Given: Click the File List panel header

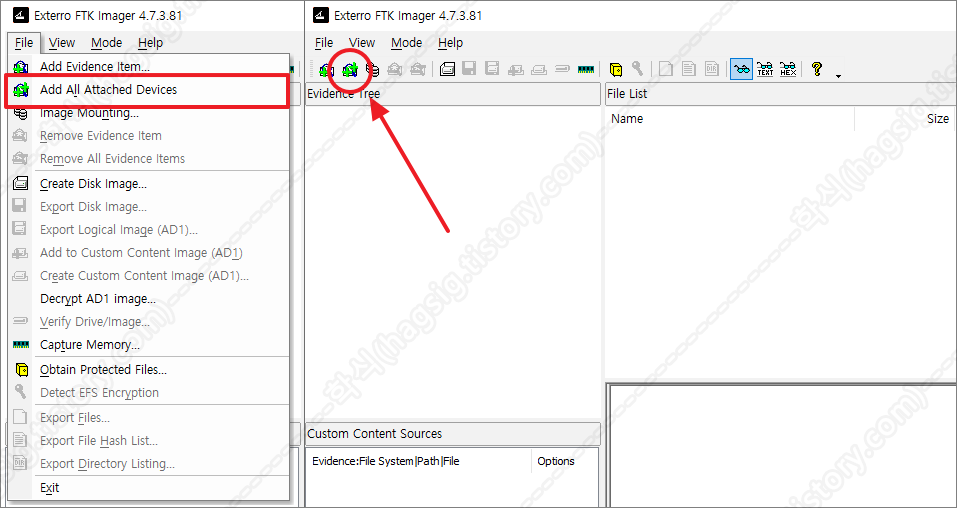Looking at the screenshot, I should [781, 94].
